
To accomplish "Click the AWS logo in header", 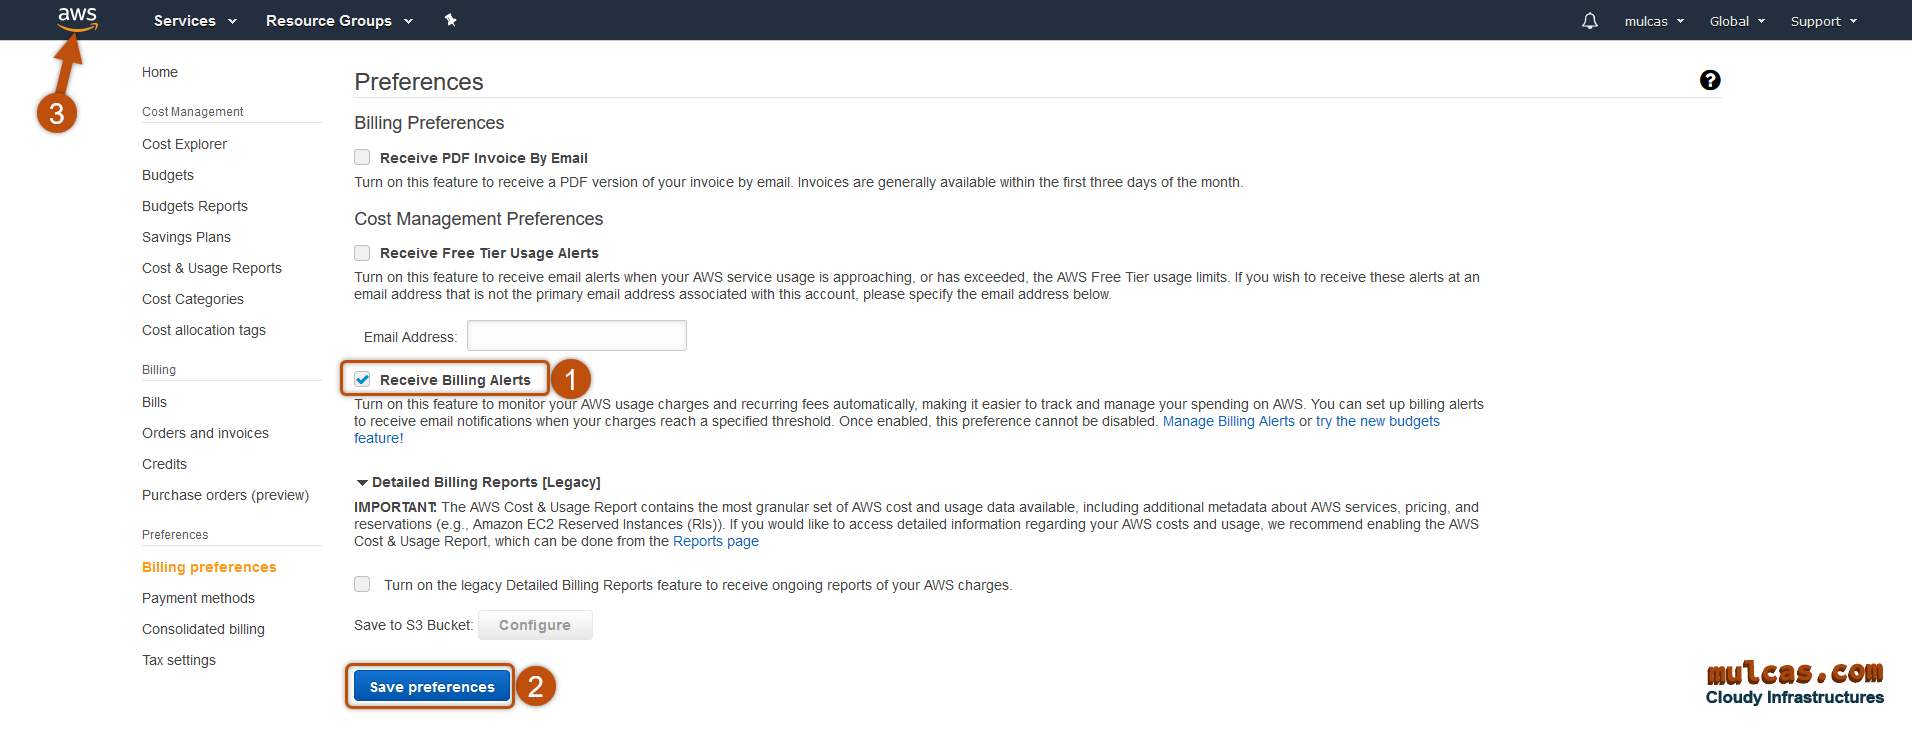I will tap(77, 19).
